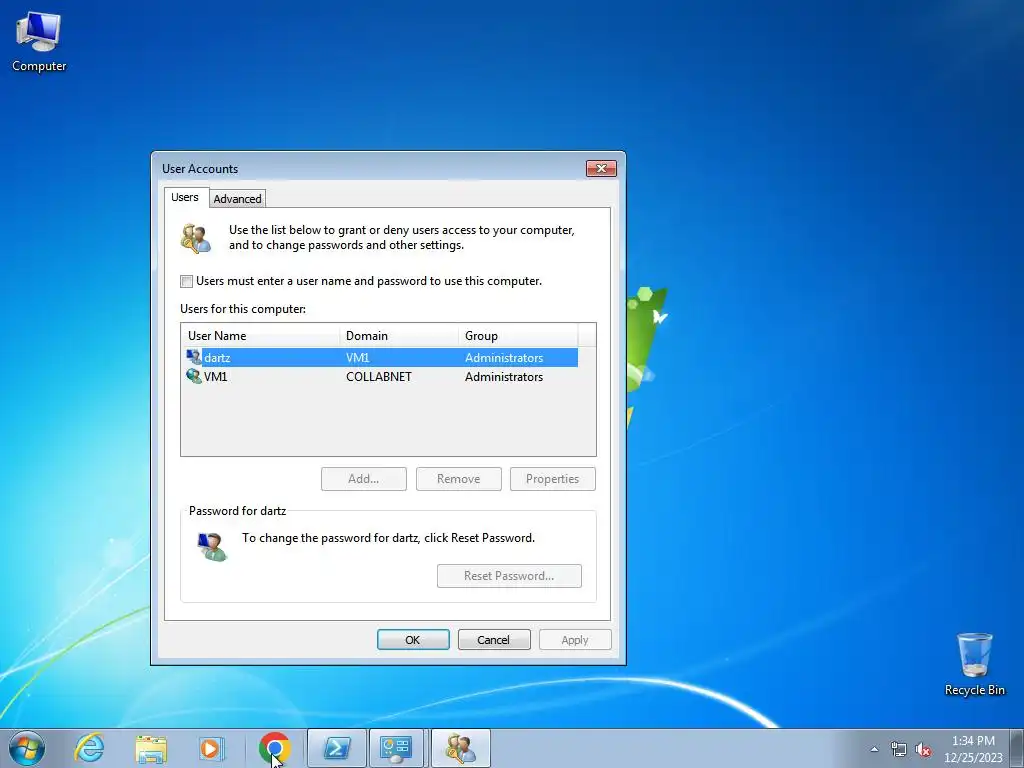Click the Cancel button
The height and width of the screenshot is (768, 1024).
coord(494,640)
